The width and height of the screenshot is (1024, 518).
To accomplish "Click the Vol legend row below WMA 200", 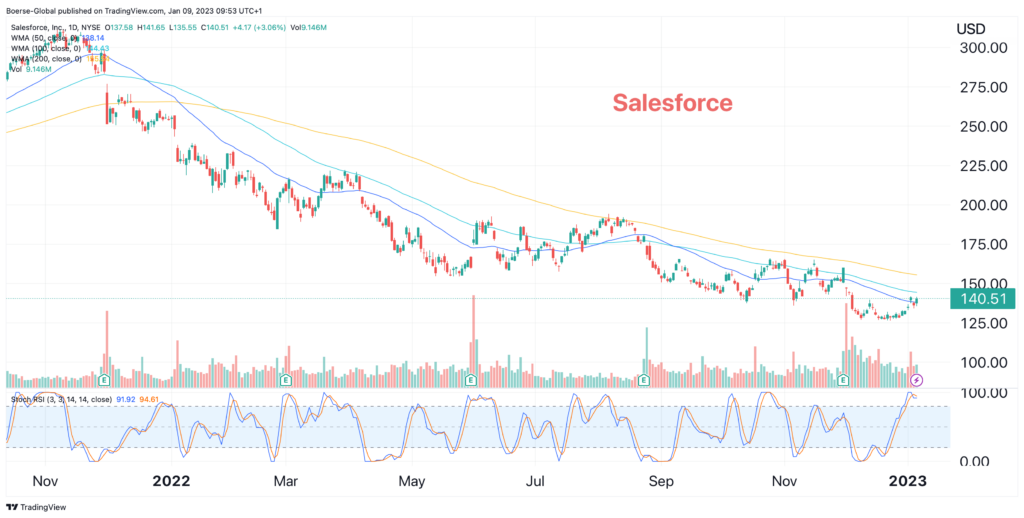I will click(x=31, y=69).
